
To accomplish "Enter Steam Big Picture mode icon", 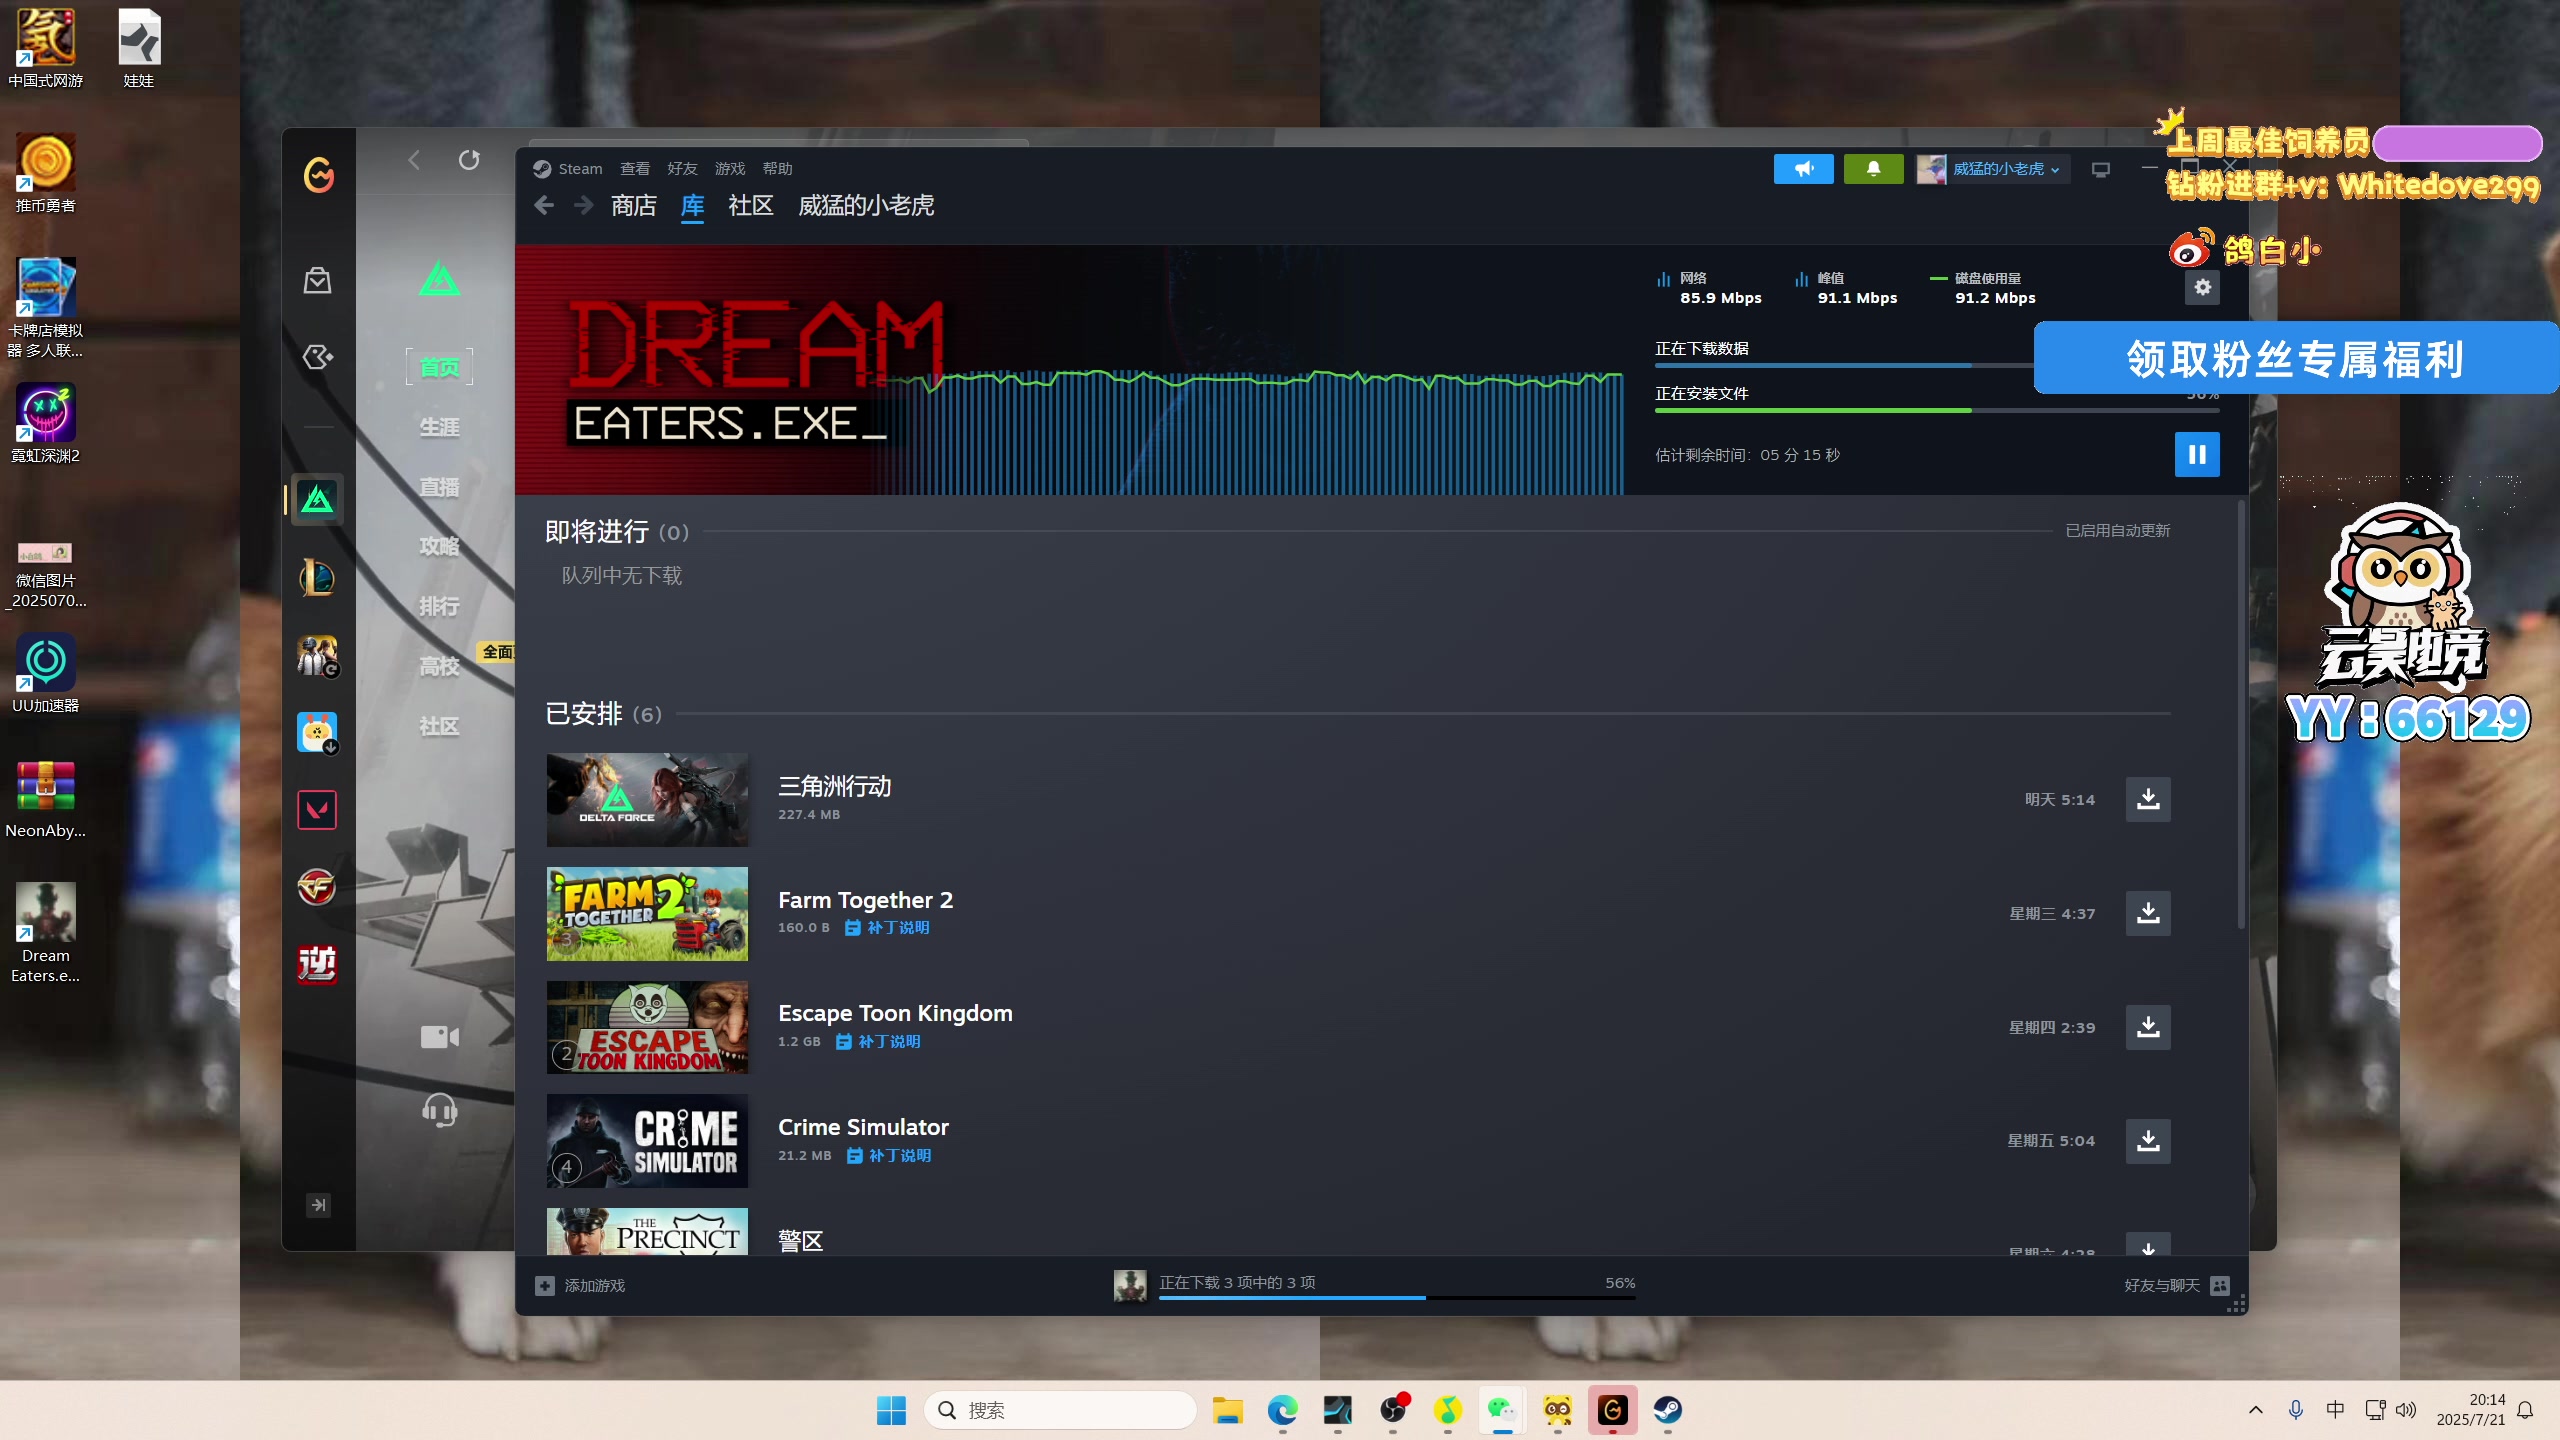I will tap(2100, 170).
